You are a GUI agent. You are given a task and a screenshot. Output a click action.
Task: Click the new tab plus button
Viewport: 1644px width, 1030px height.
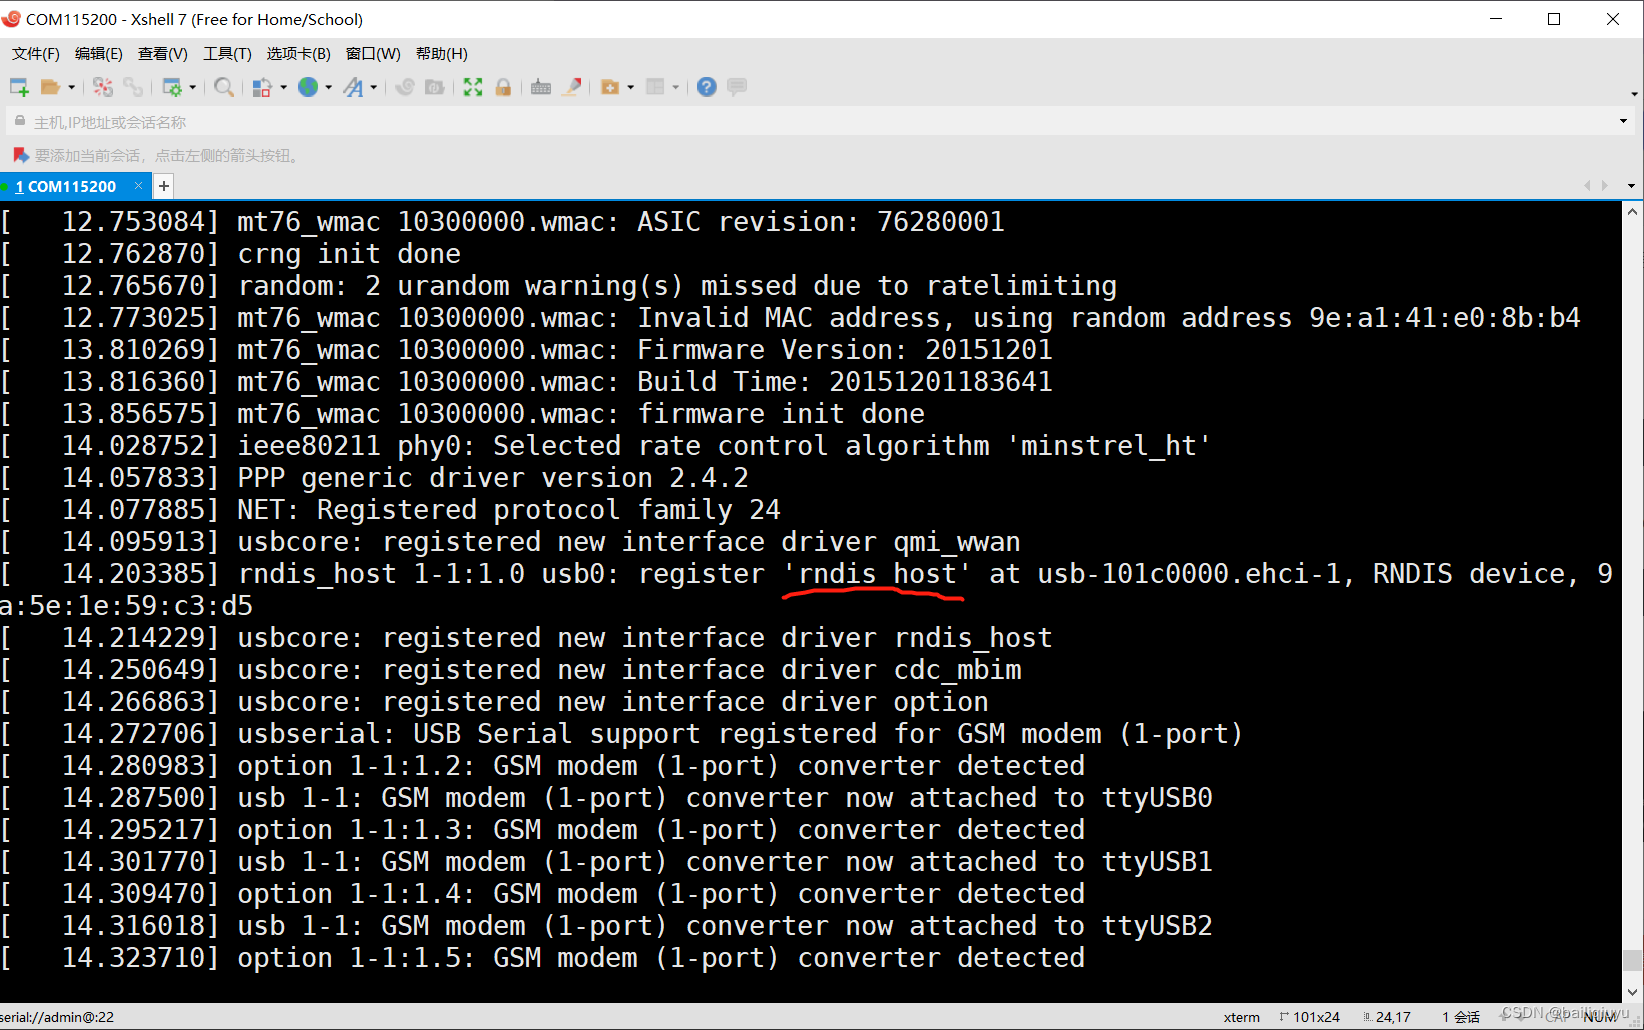[163, 186]
